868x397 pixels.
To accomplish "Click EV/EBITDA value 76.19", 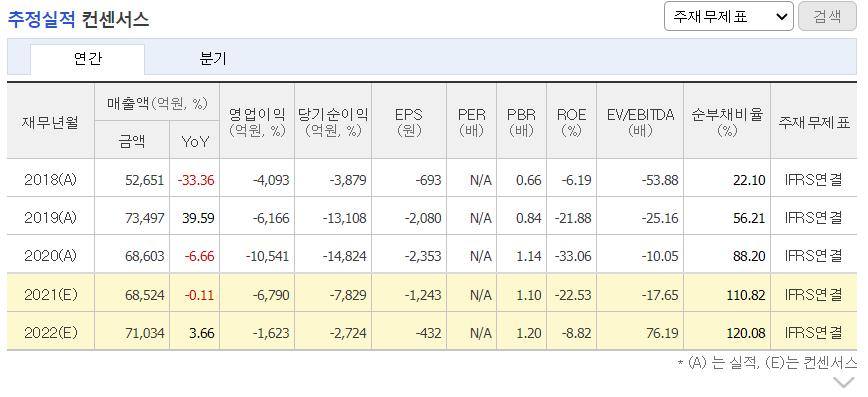I will tap(663, 333).
